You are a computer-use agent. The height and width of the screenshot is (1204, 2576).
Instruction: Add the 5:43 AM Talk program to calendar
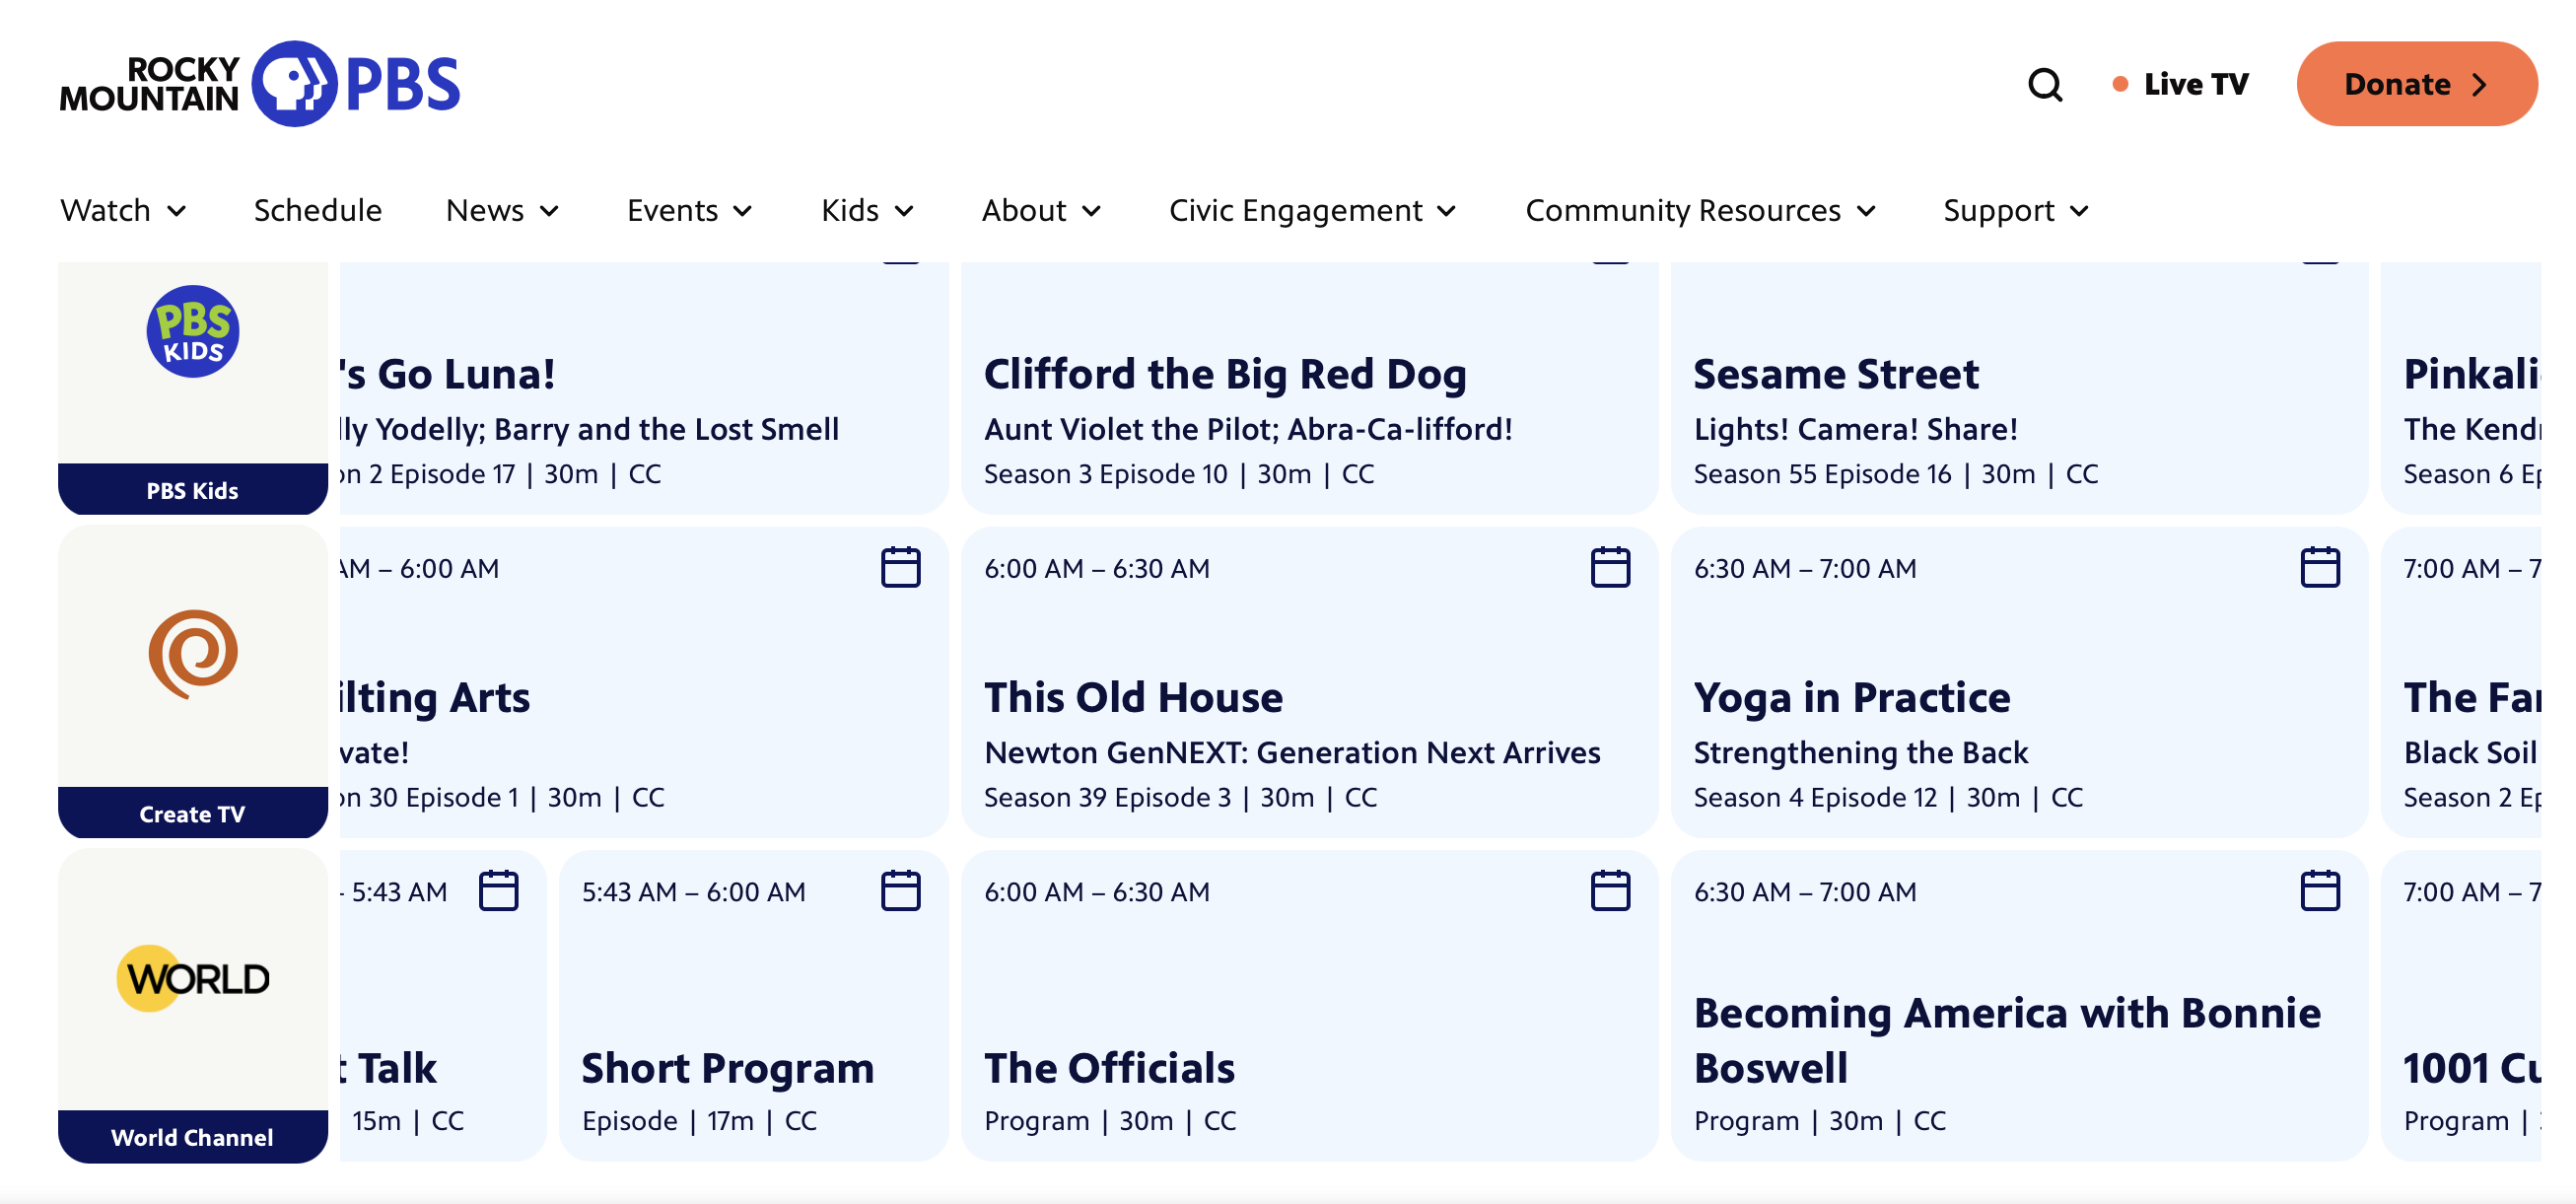(x=498, y=890)
